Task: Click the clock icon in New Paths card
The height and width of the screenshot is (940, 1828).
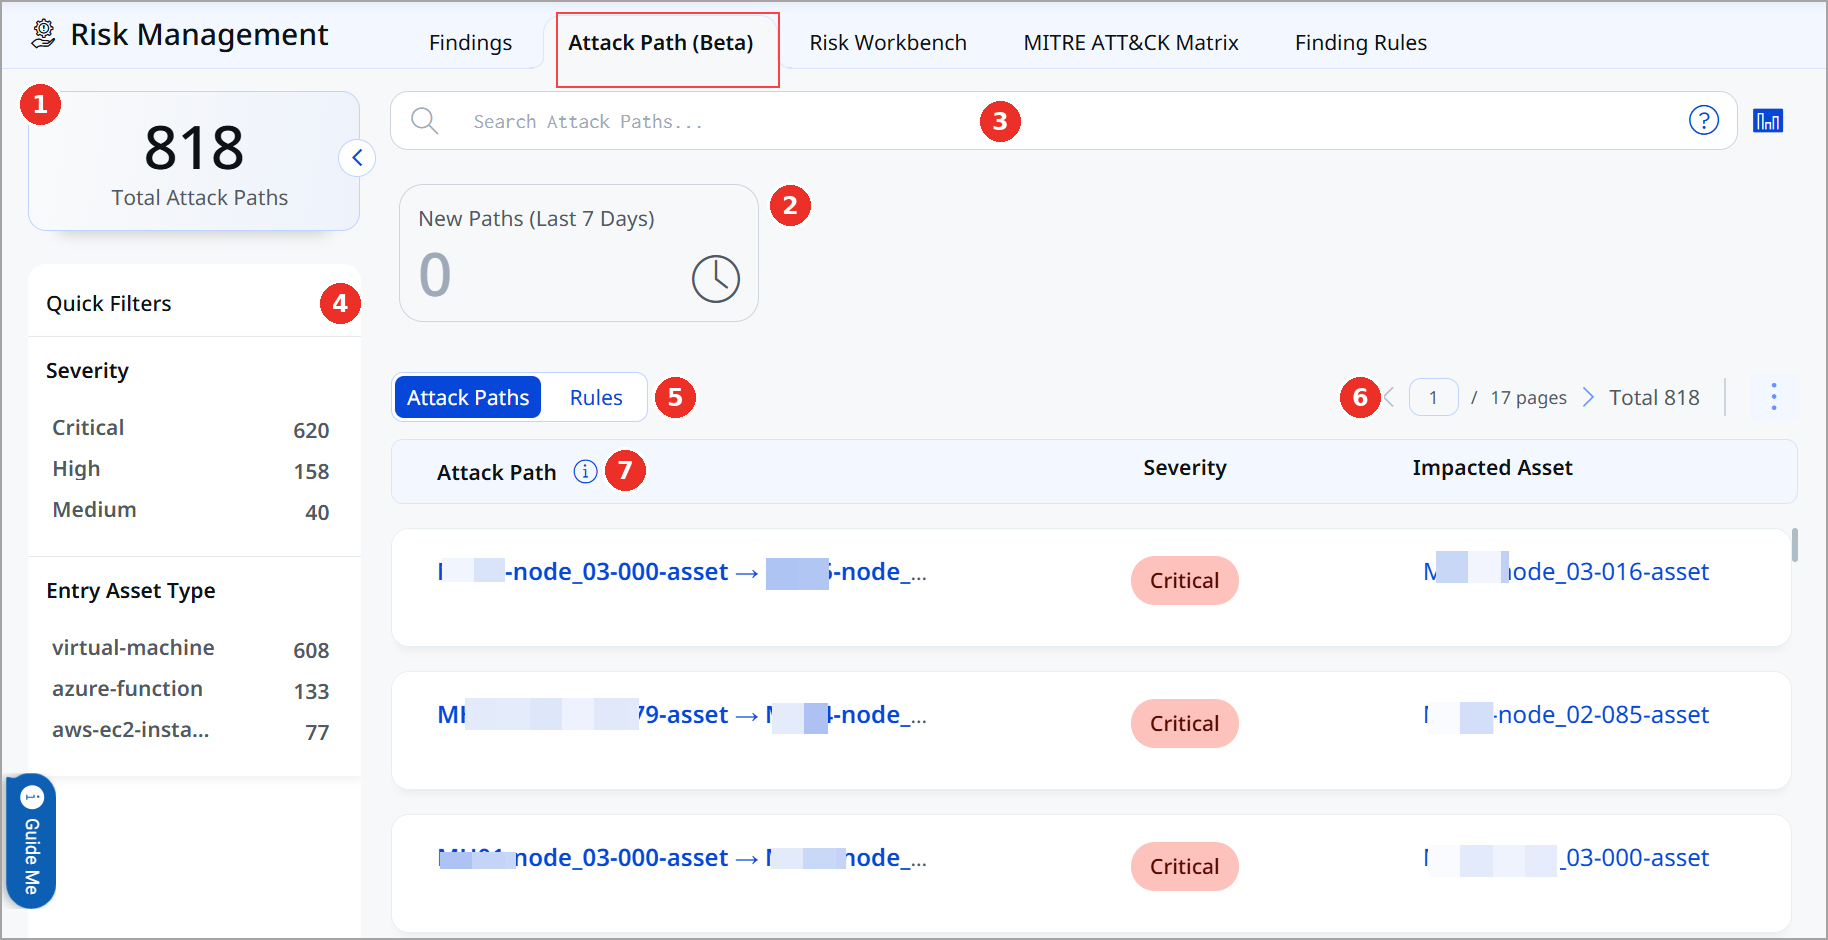Action: pos(716,278)
